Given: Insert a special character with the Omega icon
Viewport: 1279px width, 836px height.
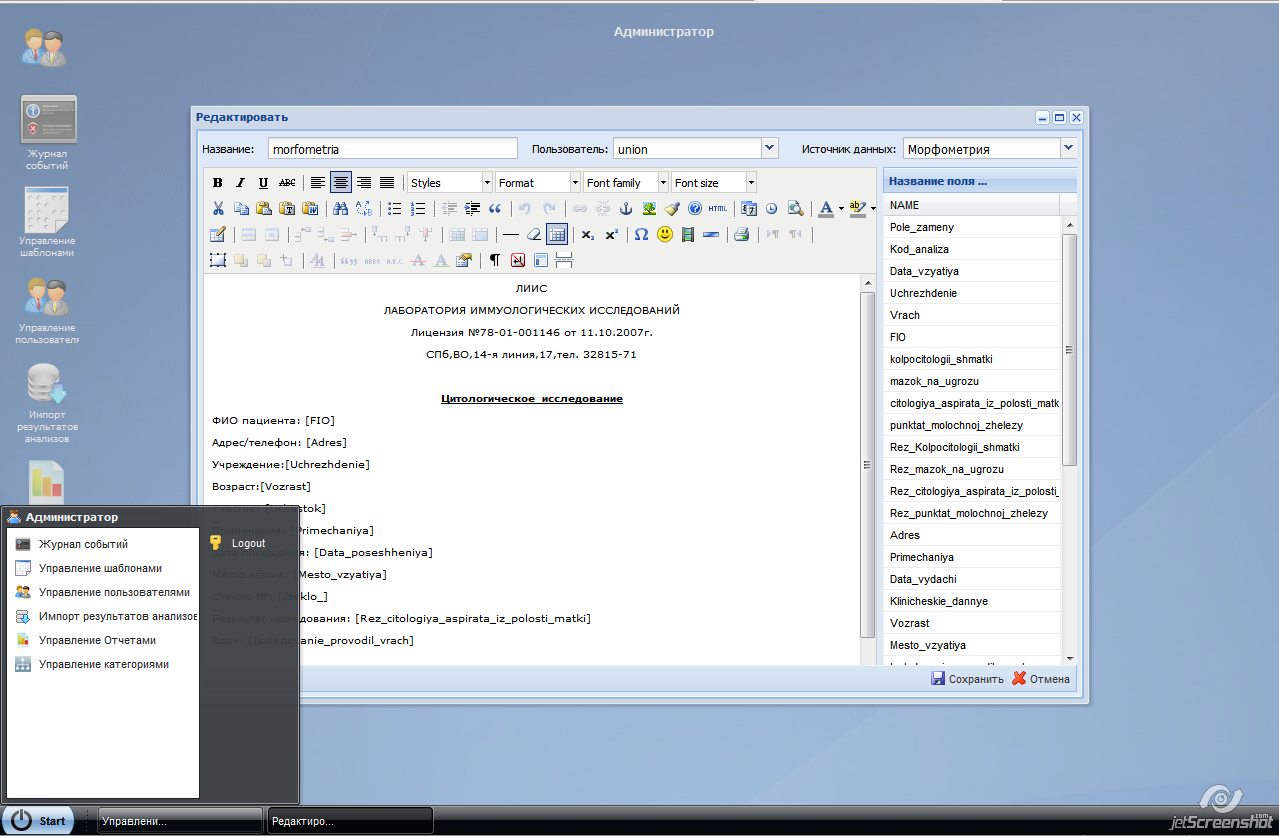Looking at the screenshot, I should (x=641, y=235).
